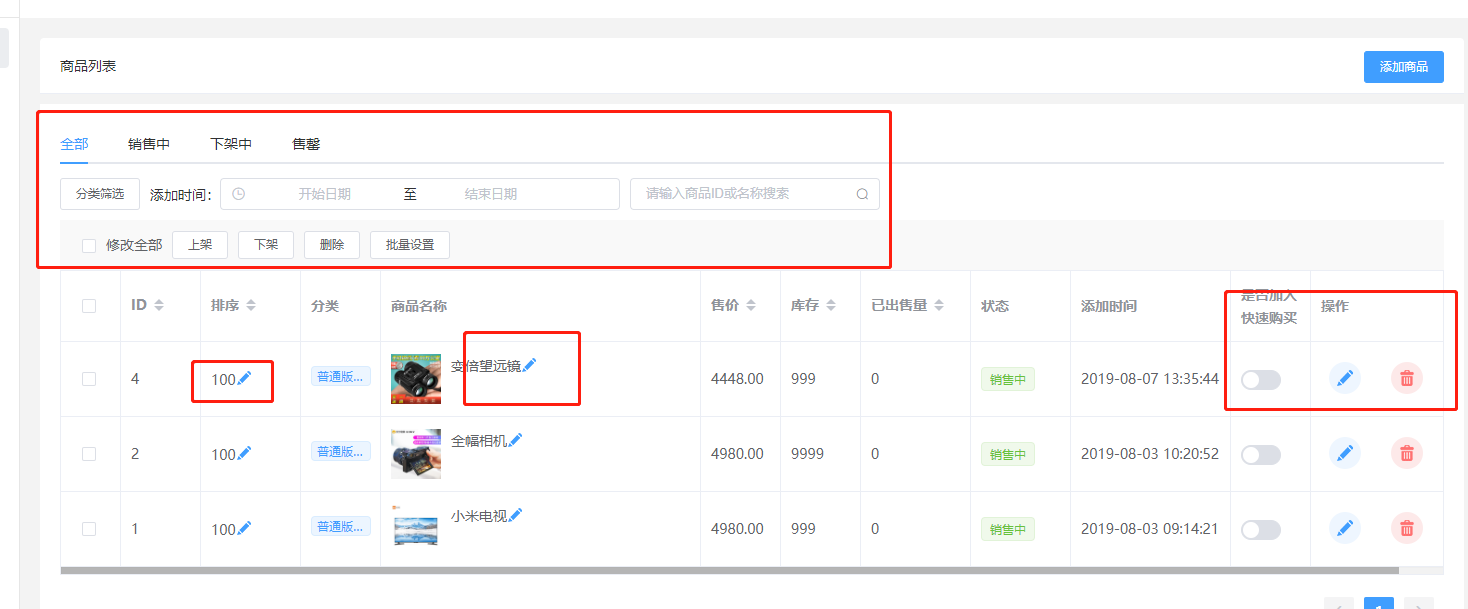Image resolution: width=1468 pixels, height=609 pixels.
Task: Click the search magnifier icon in search box
Action: coord(862,194)
